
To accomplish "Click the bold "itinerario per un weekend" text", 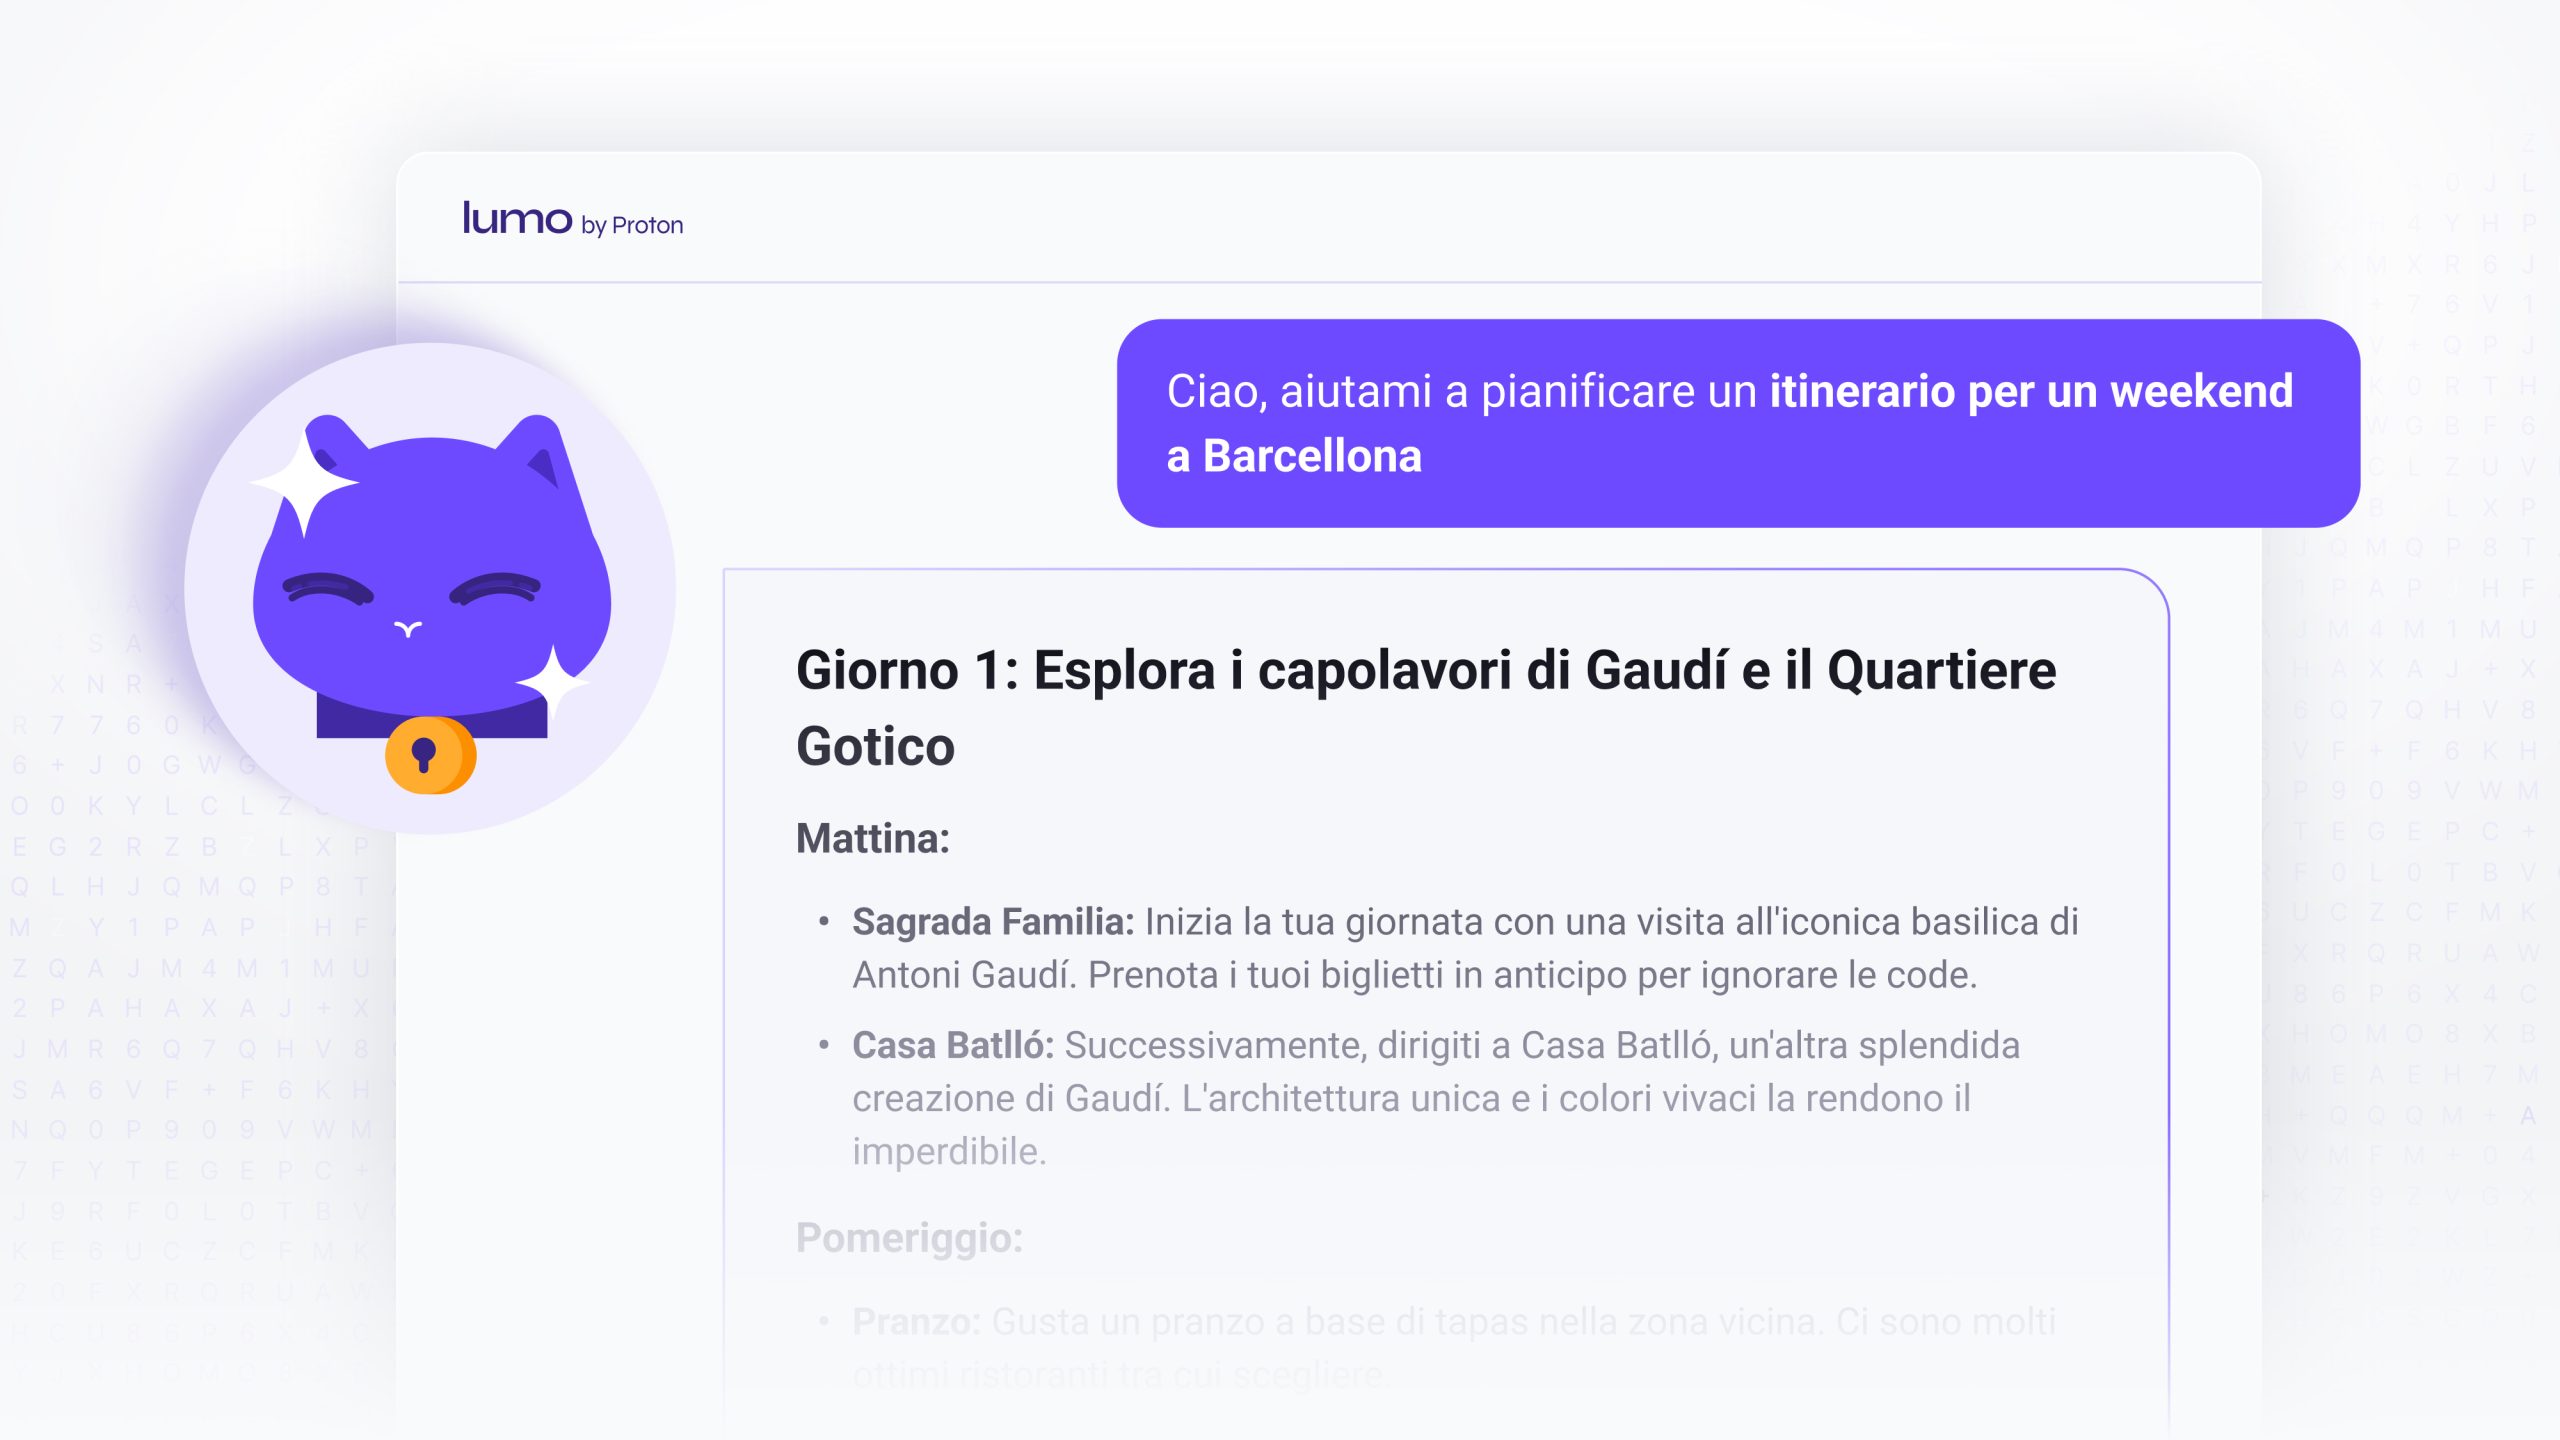I will [2030, 391].
